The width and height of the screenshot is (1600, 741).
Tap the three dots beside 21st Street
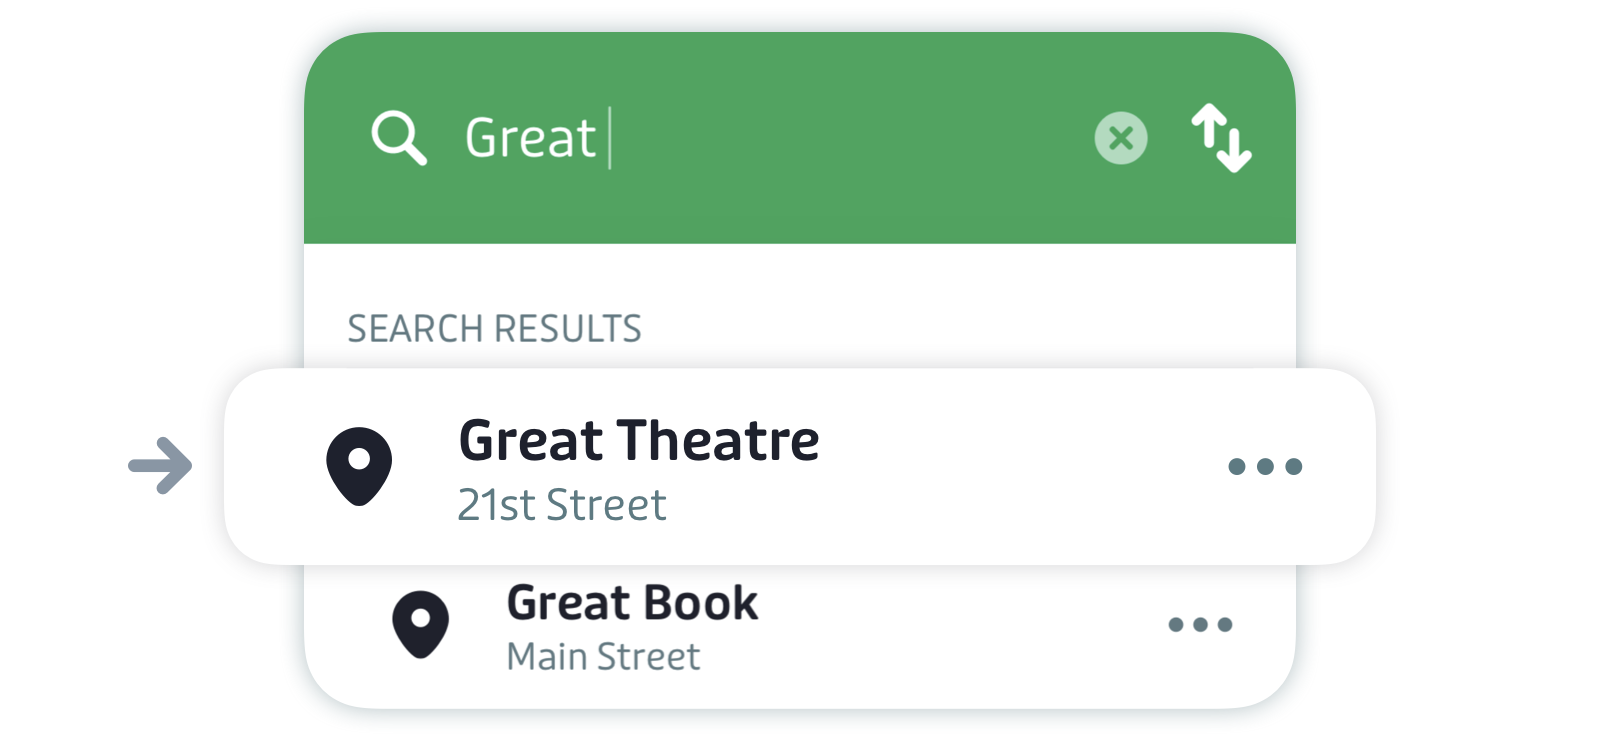click(x=1265, y=466)
